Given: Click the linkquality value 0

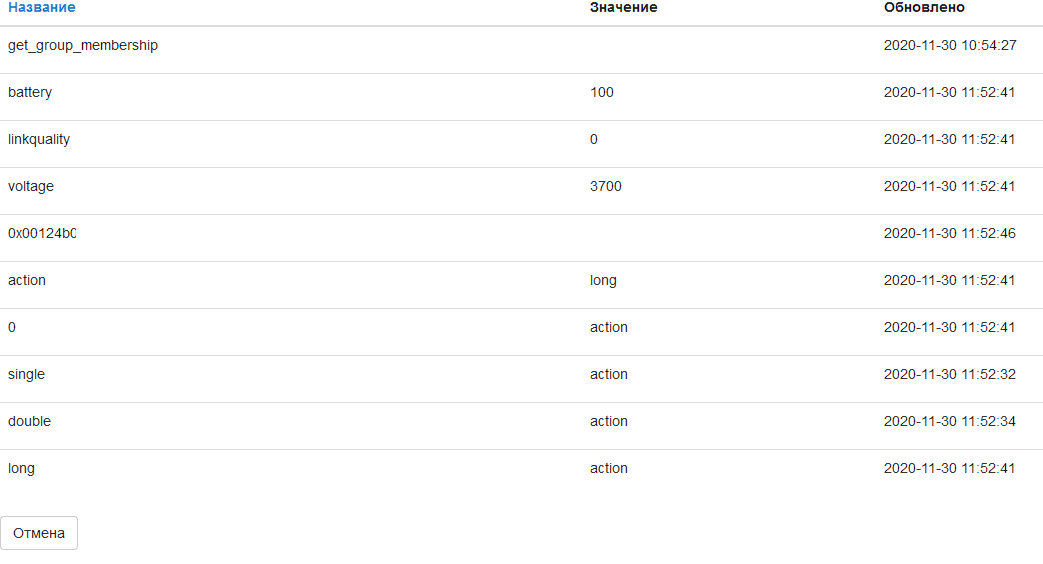Looking at the screenshot, I should pos(594,140).
